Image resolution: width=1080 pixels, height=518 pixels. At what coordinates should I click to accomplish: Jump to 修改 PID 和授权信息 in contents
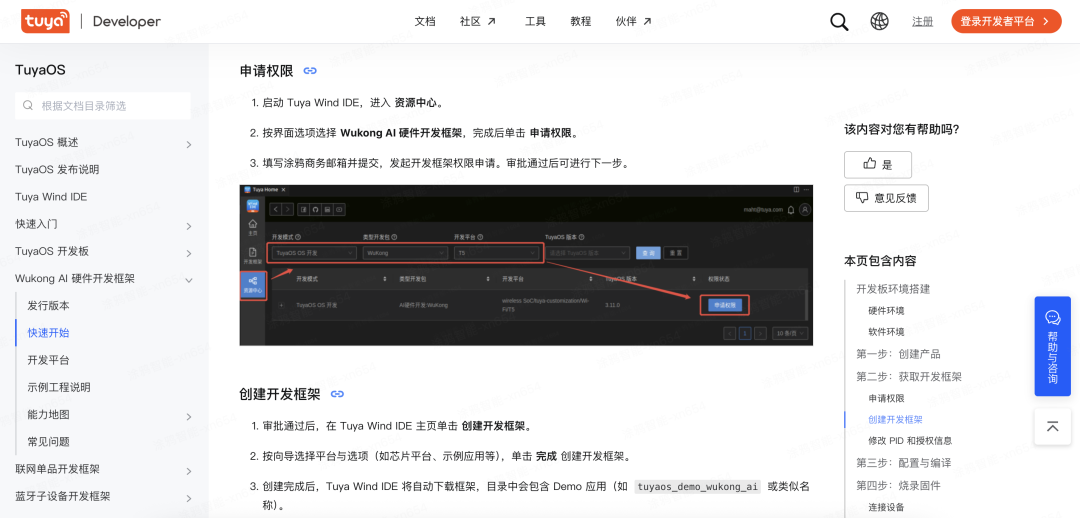click(x=910, y=441)
